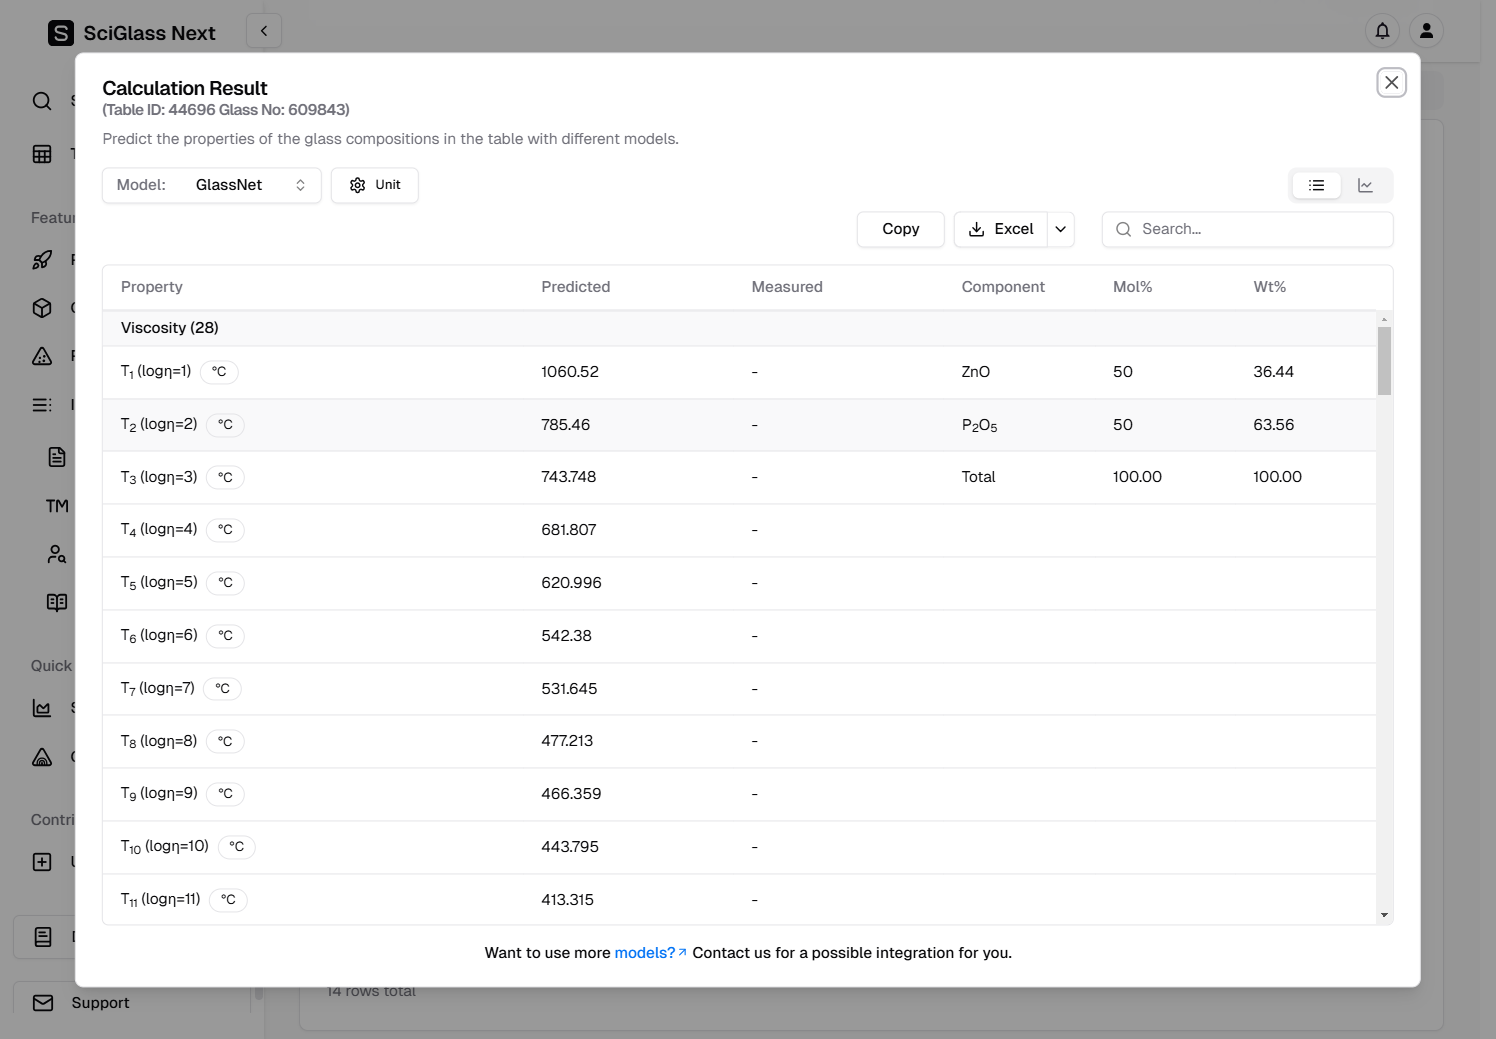This screenshot has height=1039, width=1496.
Task: Switch to chart view toggle
Action: coord(1365,185)
